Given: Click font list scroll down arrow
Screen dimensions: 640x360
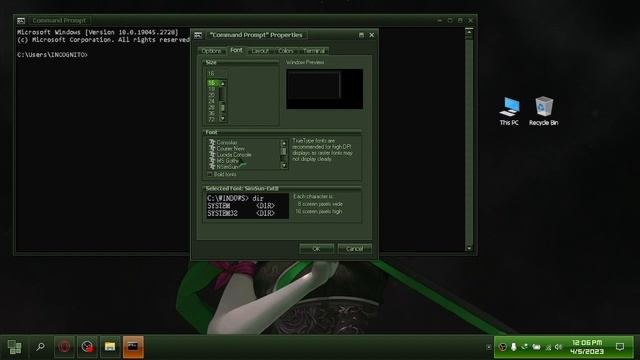Looking at the screenshot, I should pos(284,166).
